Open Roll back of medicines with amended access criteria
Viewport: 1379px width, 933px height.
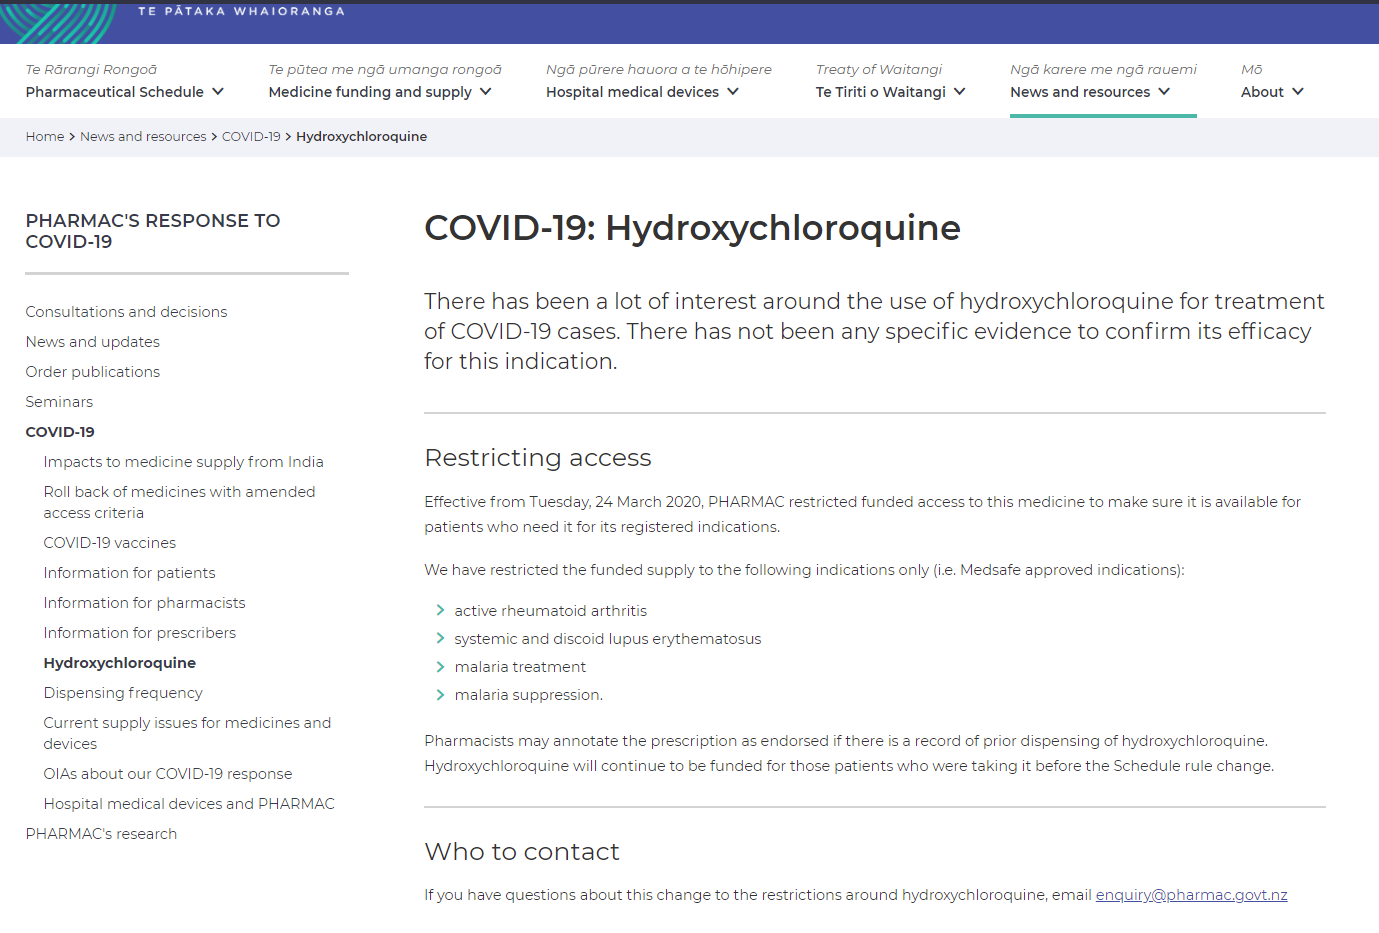[x=180, y=502]
